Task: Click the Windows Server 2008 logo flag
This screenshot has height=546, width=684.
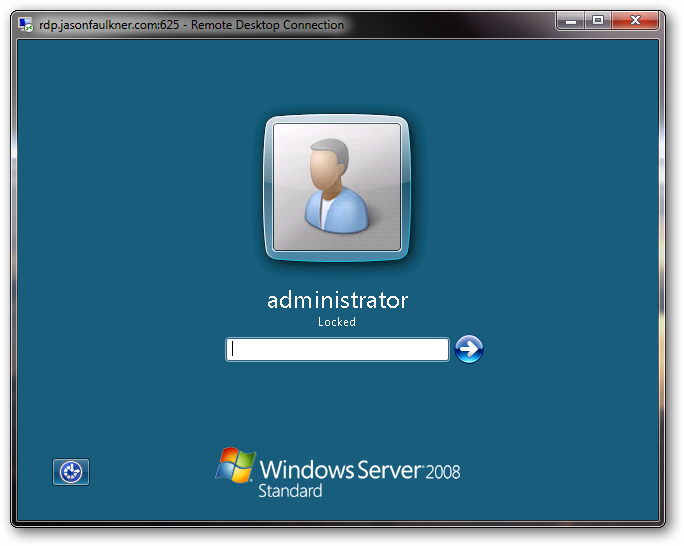Action: point(236,465)
